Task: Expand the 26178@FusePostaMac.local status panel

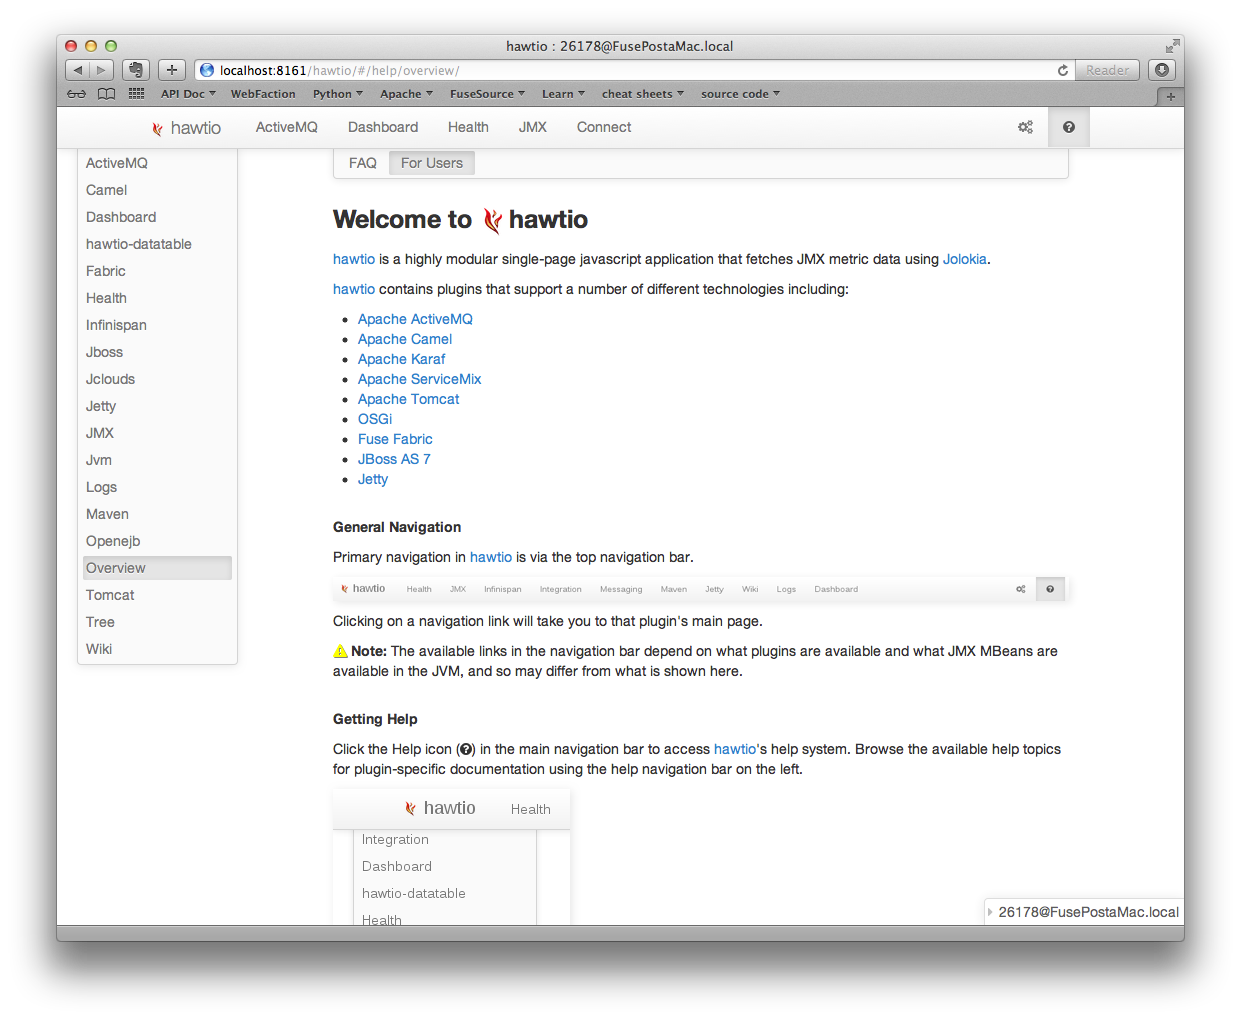Action: (1084, 912)
